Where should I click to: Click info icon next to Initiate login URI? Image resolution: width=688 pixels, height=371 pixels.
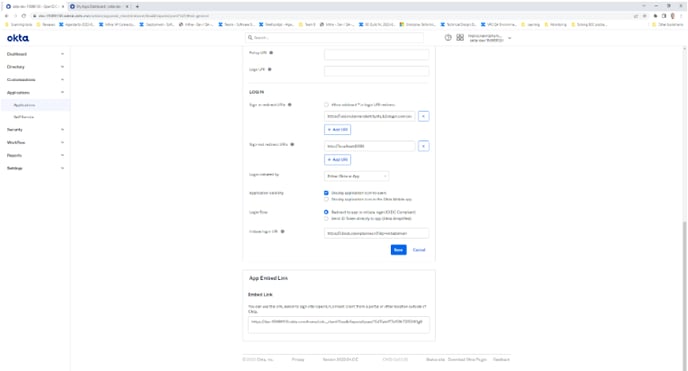[283, 231]
